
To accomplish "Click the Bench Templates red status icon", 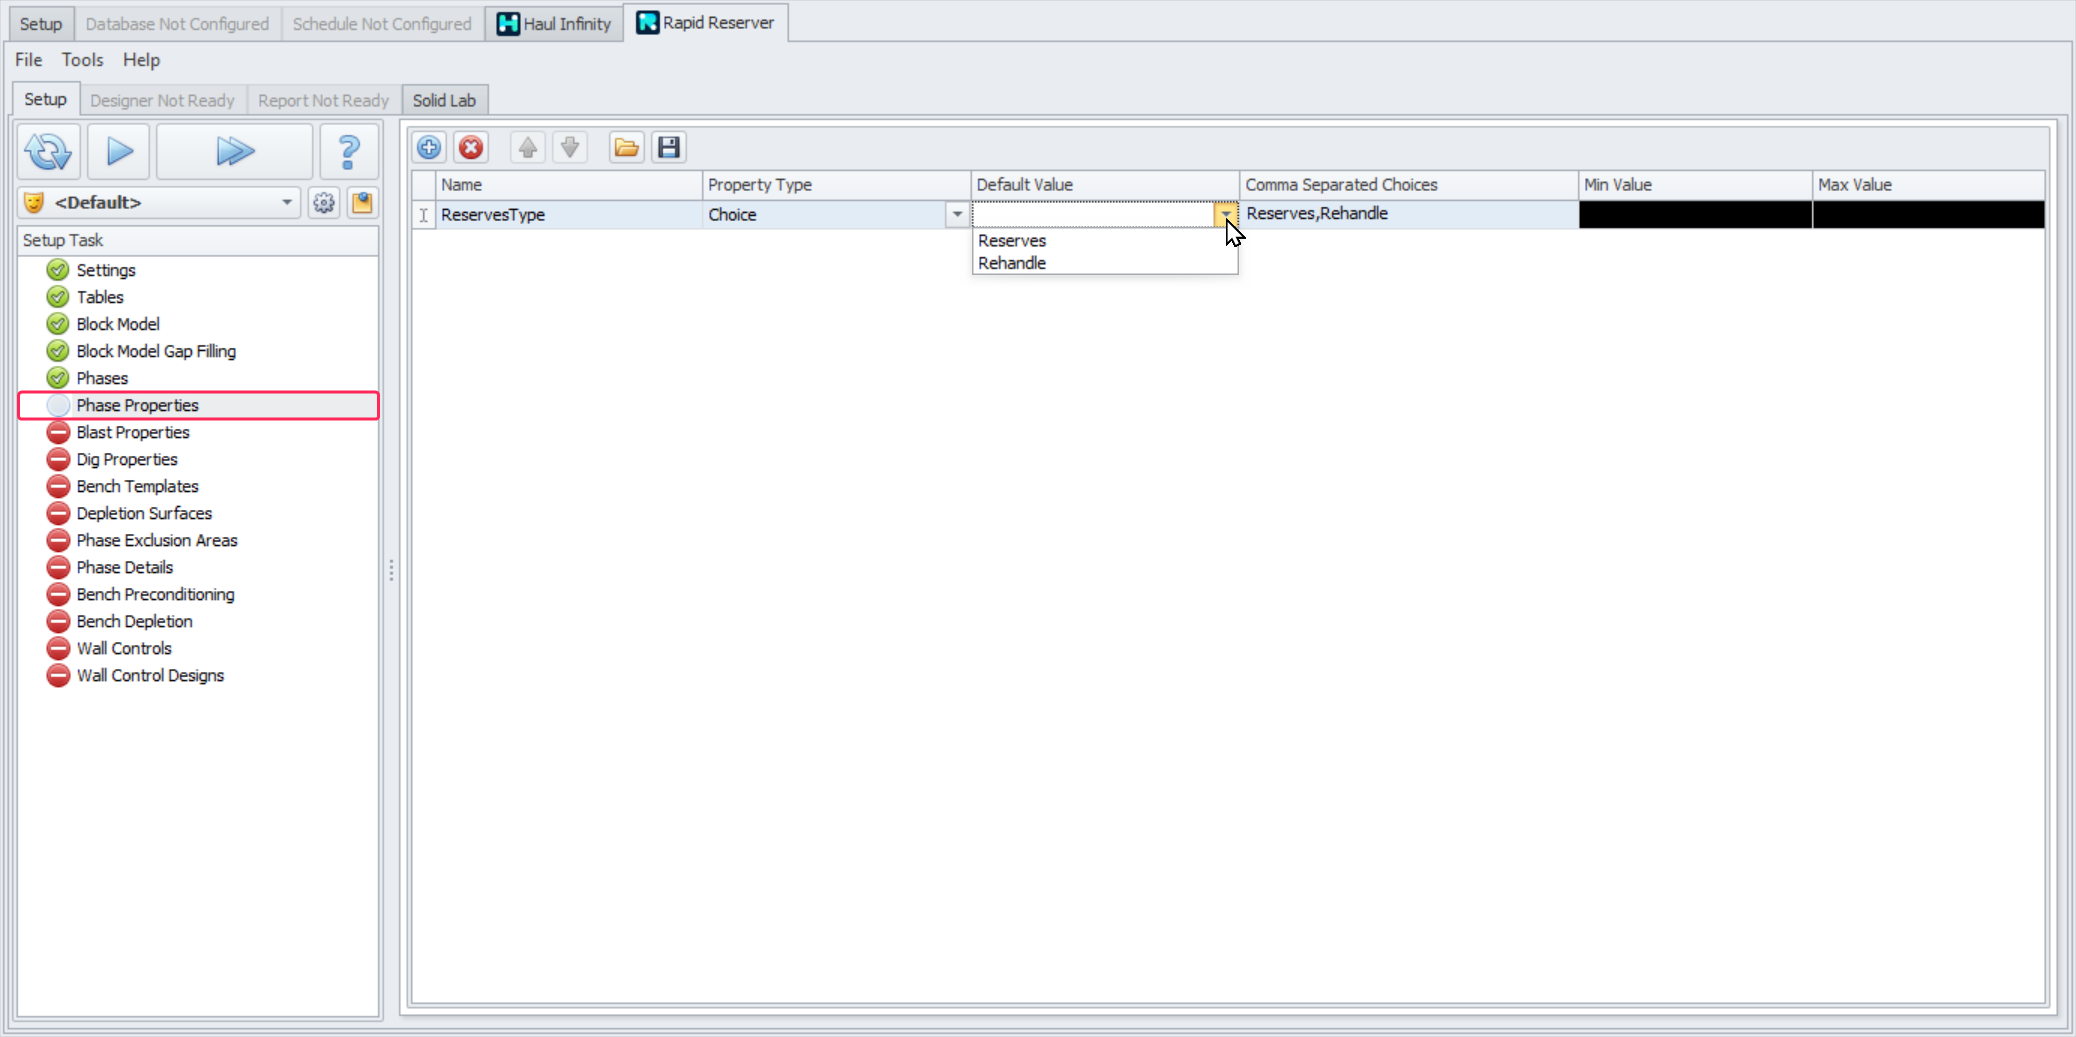I will (x=59, y=486).
